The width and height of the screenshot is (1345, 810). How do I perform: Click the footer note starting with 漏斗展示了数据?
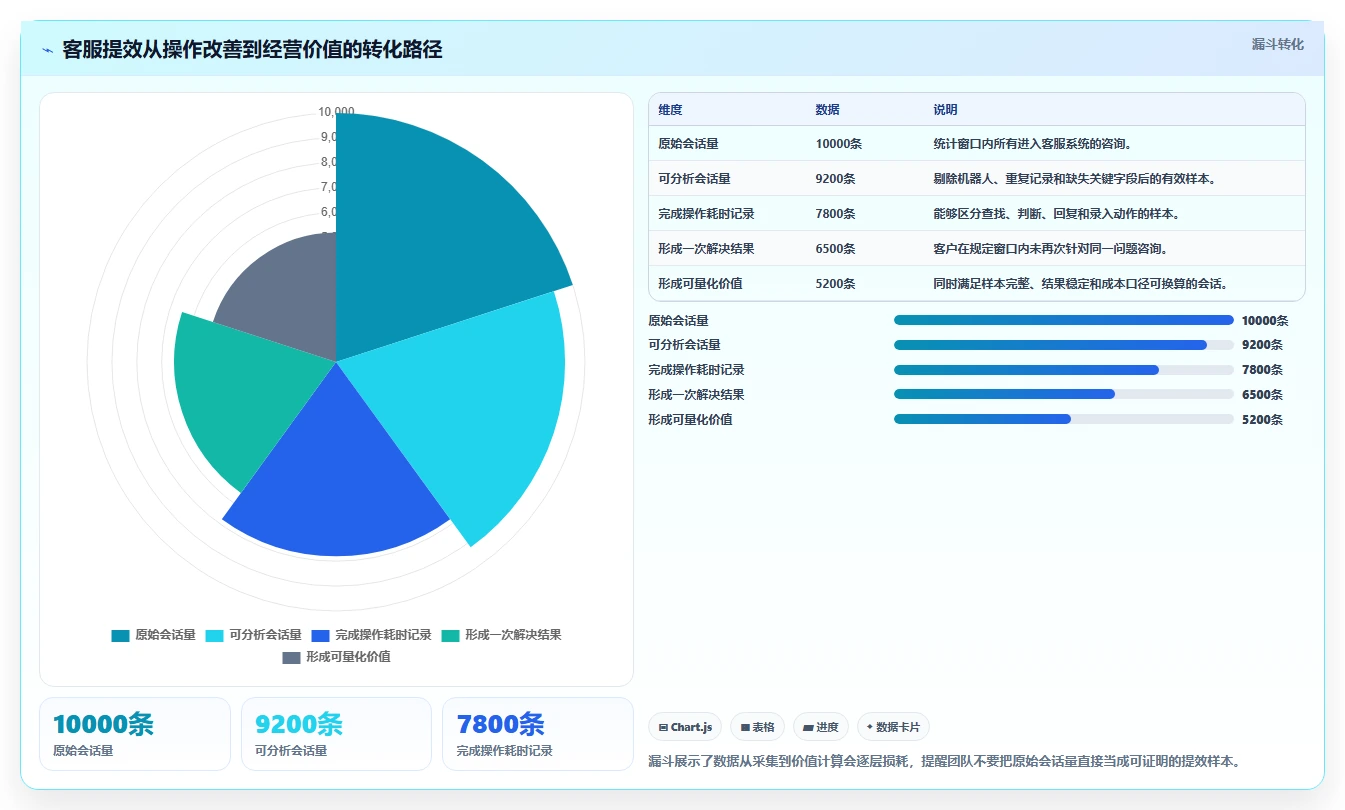945,761
